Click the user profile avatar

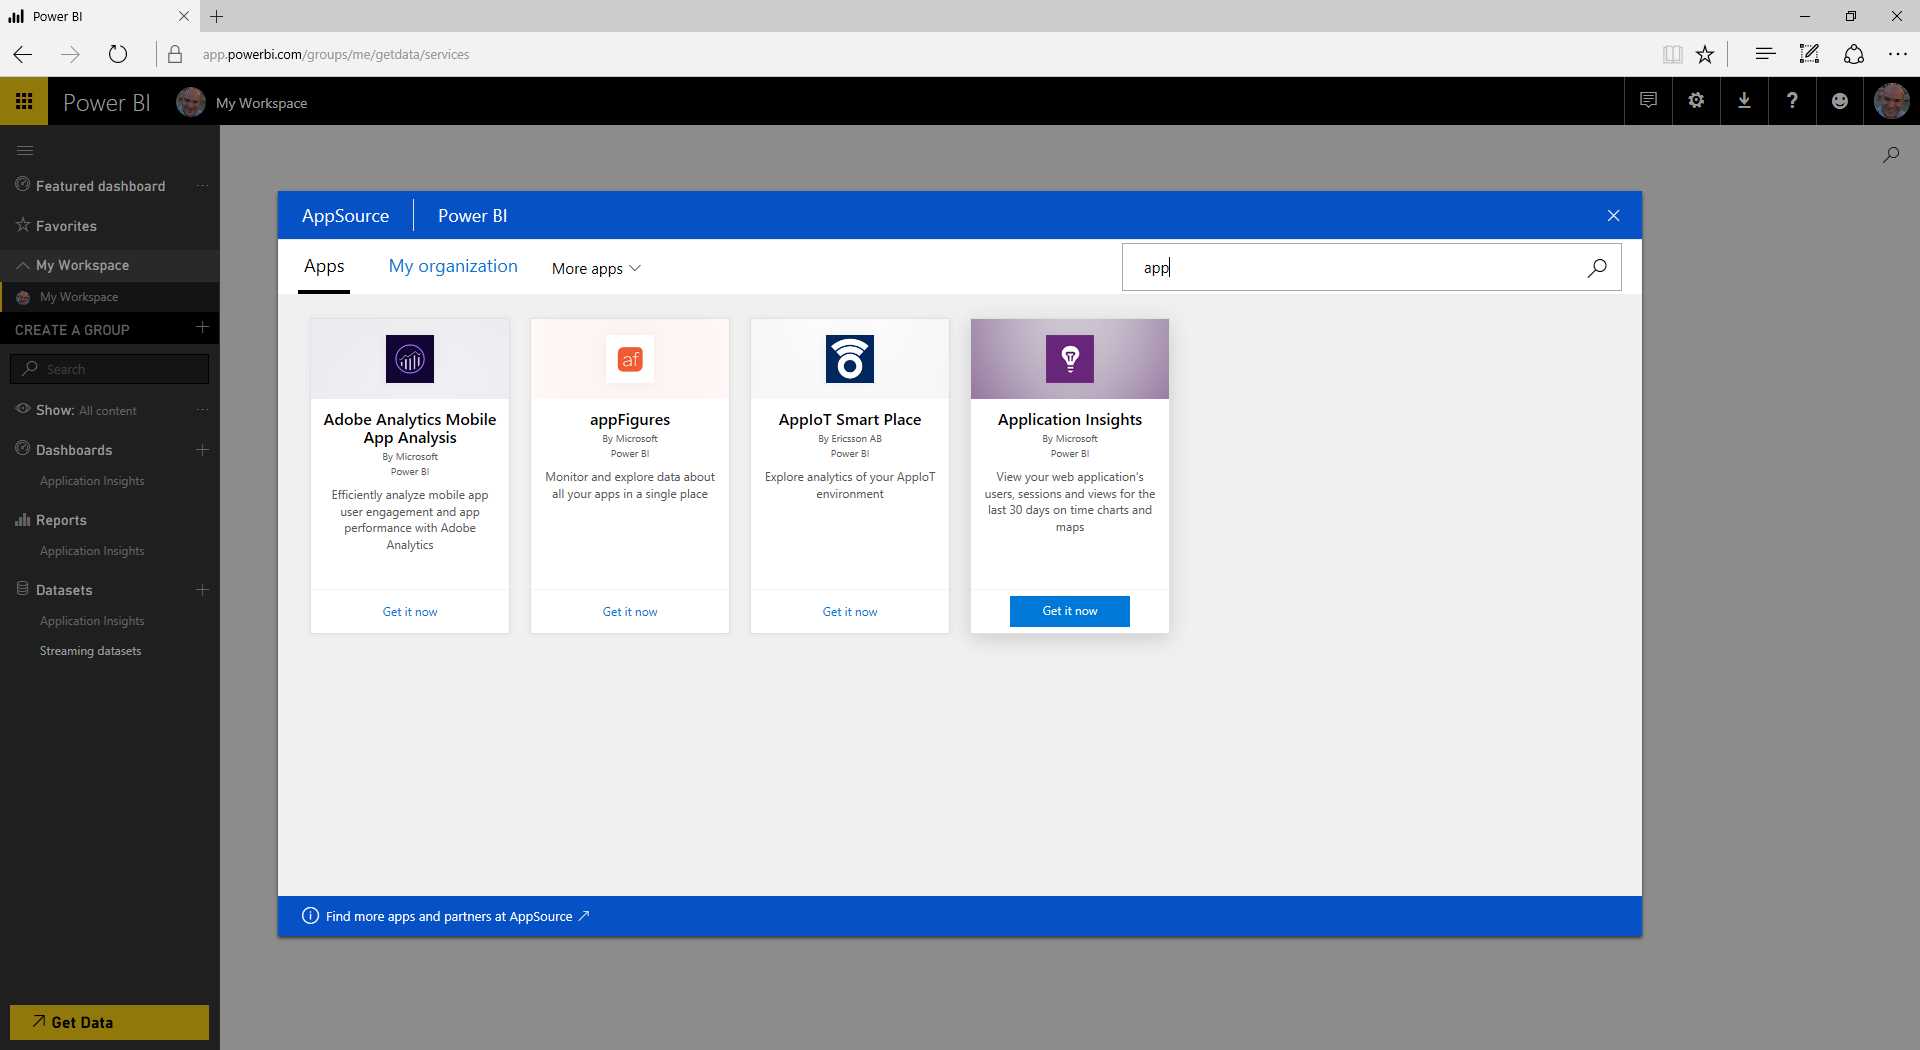point(1891,100)
